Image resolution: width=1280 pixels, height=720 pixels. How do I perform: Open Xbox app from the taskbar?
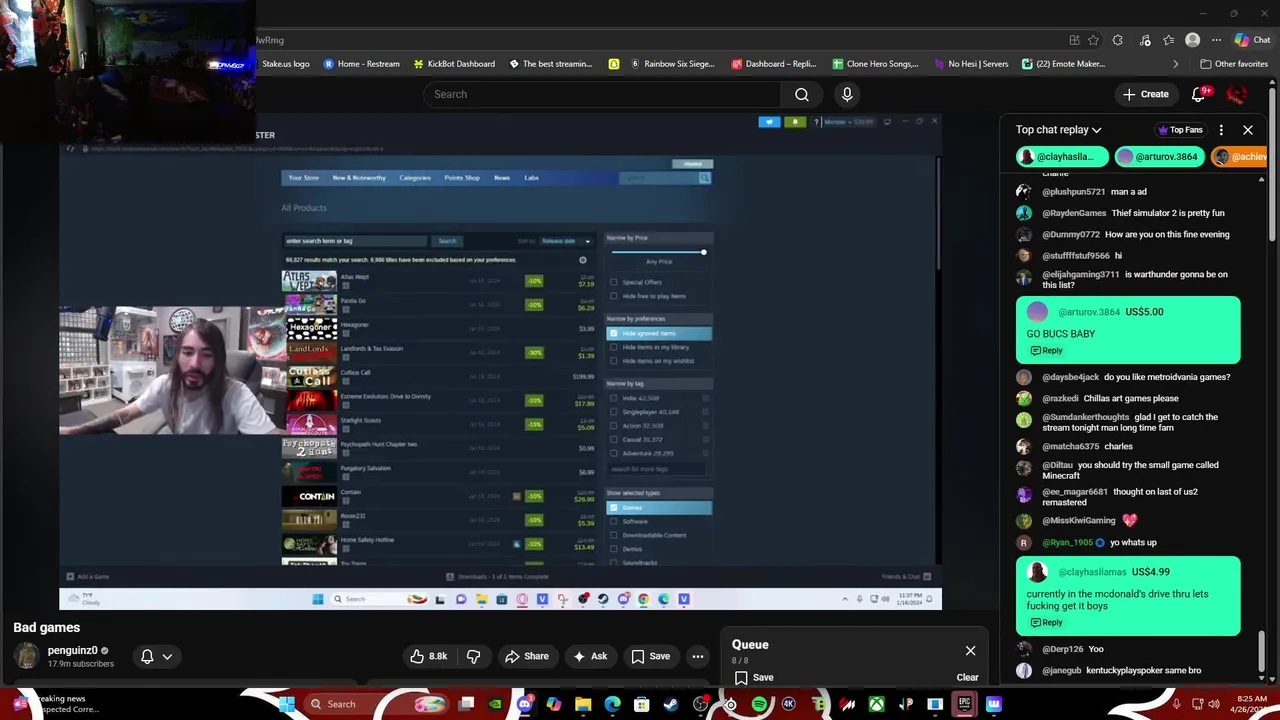[x=876, y=704]
